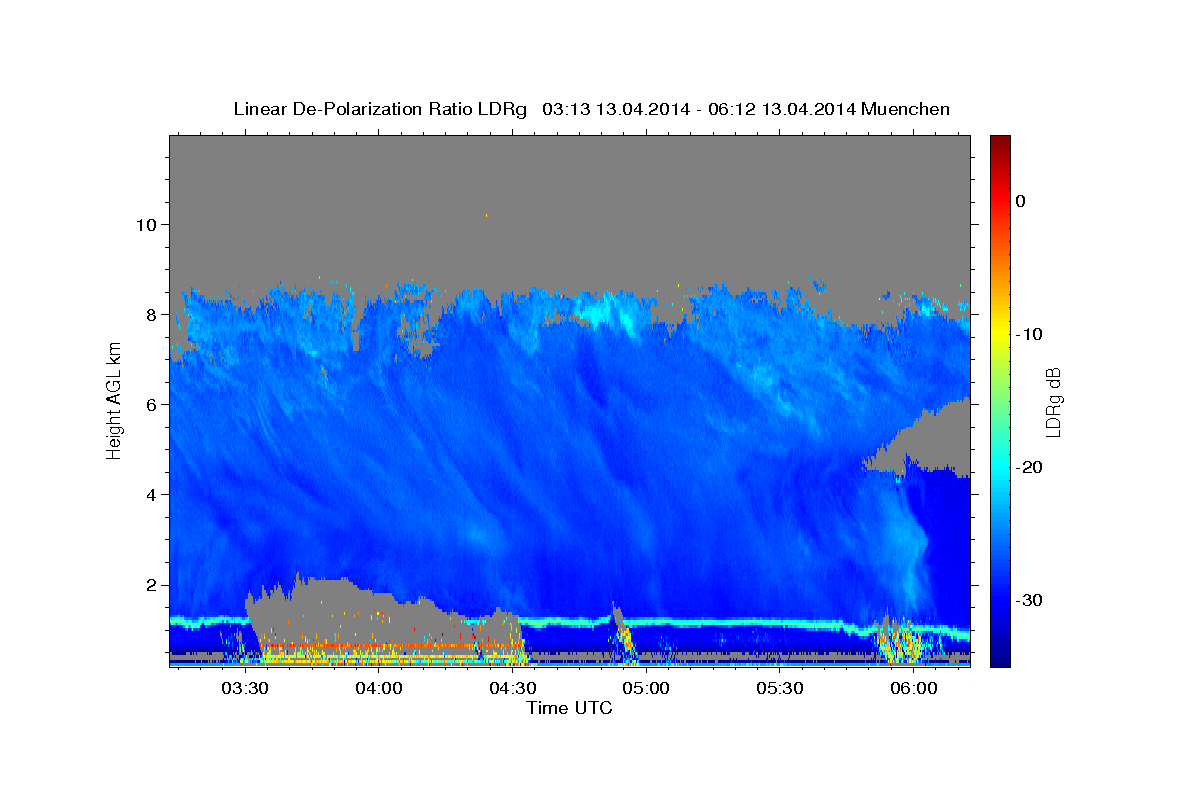Select the 05:30 time tick label
The image size is (1200, 800).
(x=780, y=689)
